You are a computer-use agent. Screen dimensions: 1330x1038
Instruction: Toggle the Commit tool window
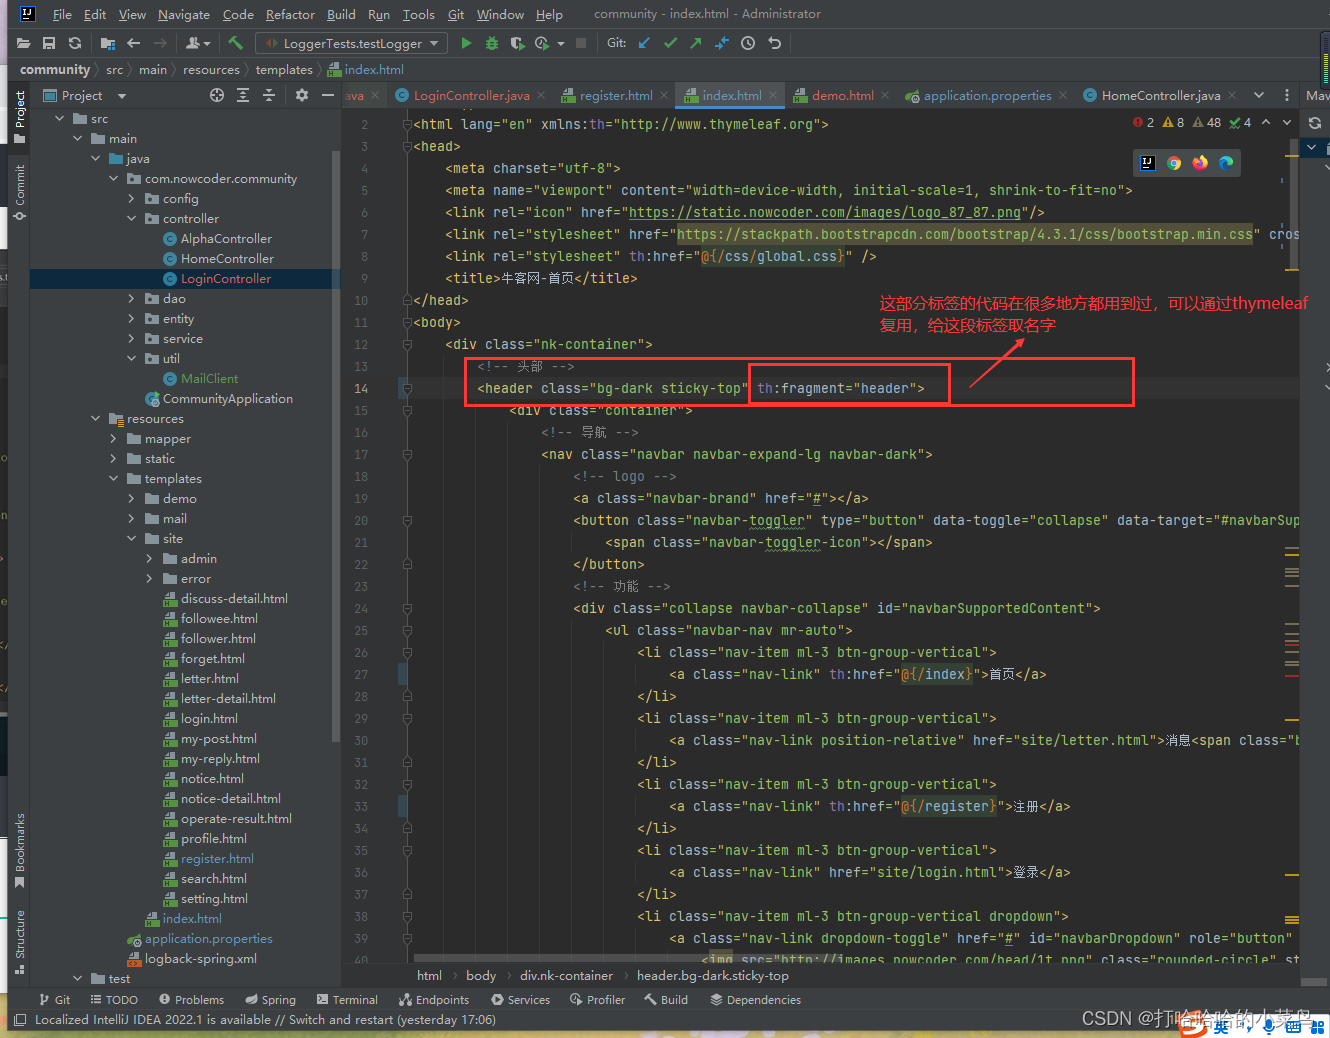(x=19, y=193)
